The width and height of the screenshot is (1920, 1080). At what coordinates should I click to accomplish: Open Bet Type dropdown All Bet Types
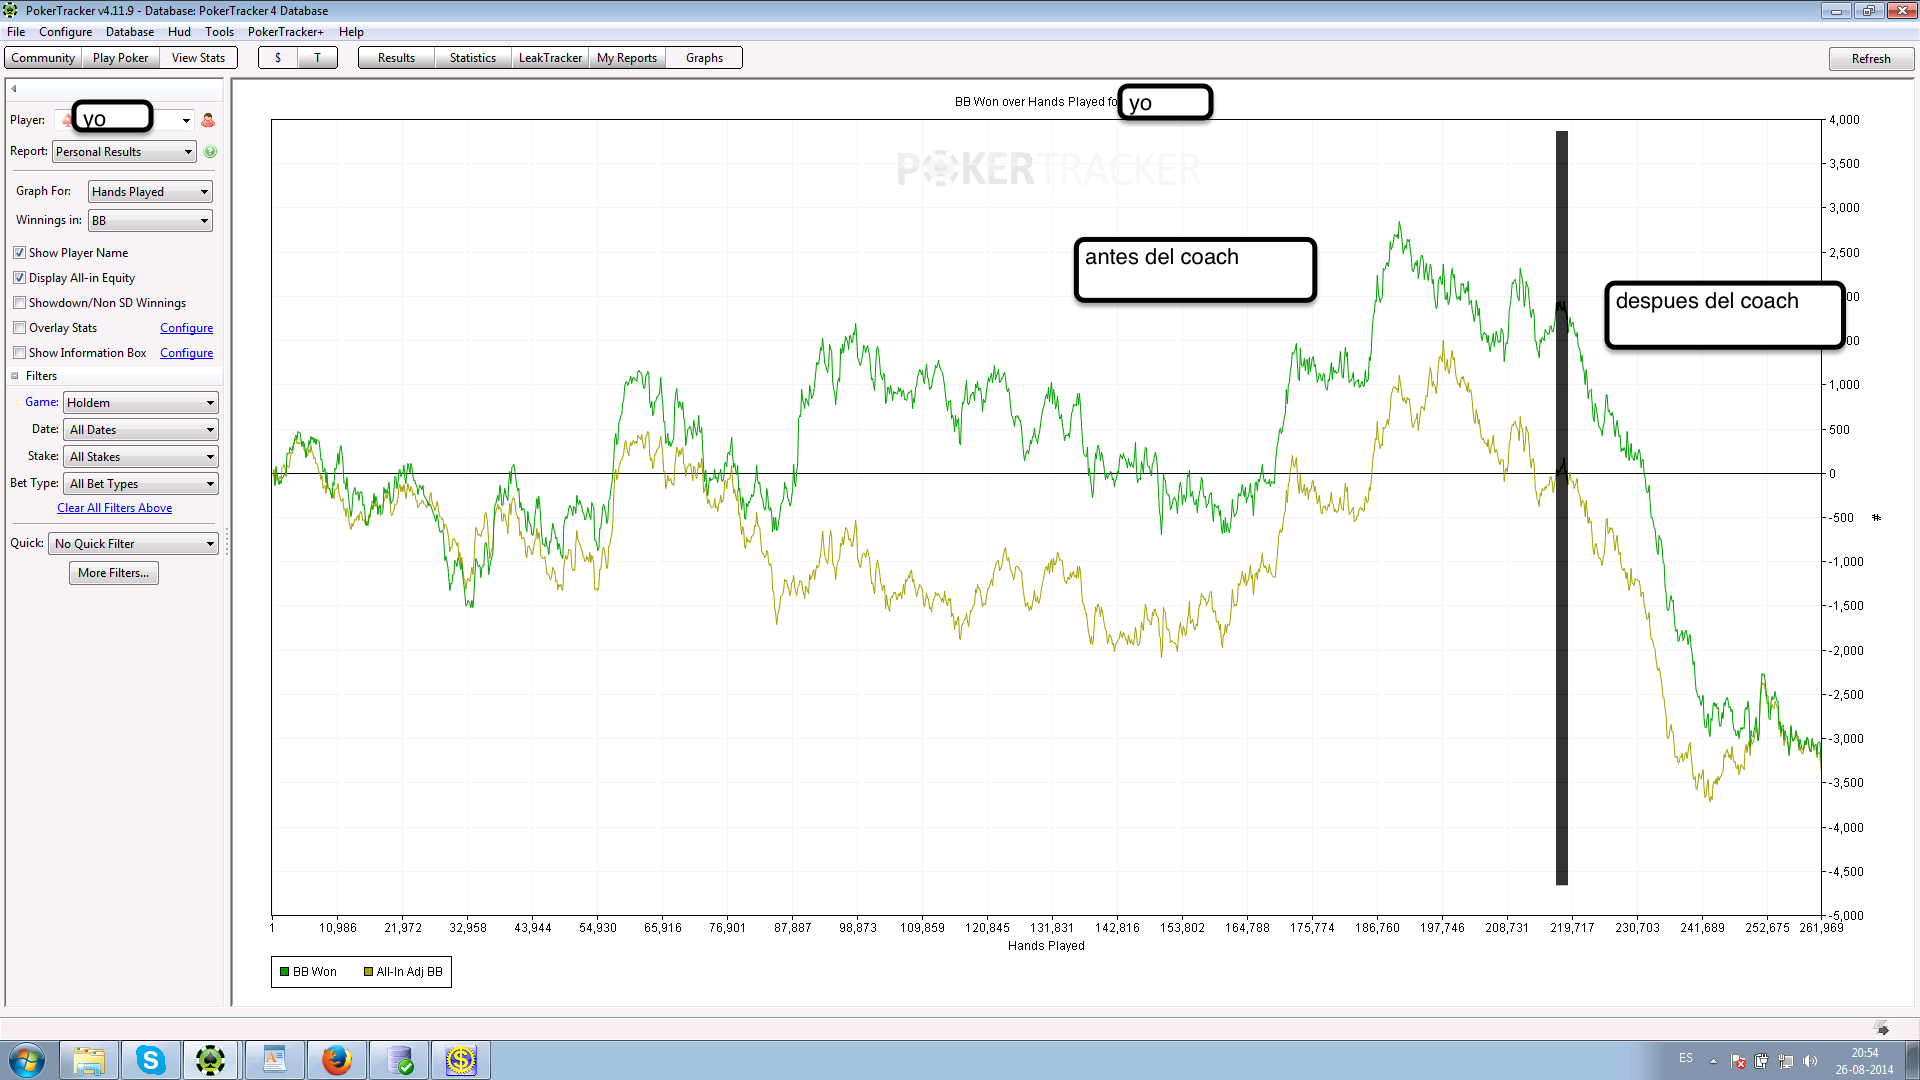(141, 484)
